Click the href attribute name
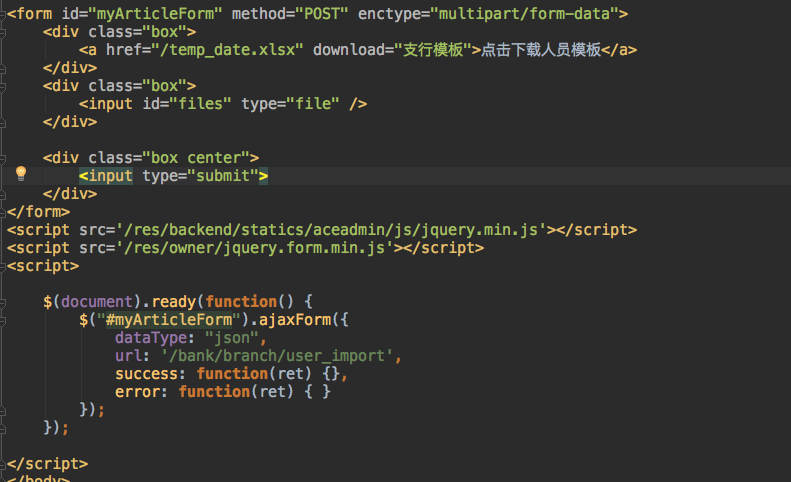This screenshot has height=482, width=791. (x=123, y=49)
